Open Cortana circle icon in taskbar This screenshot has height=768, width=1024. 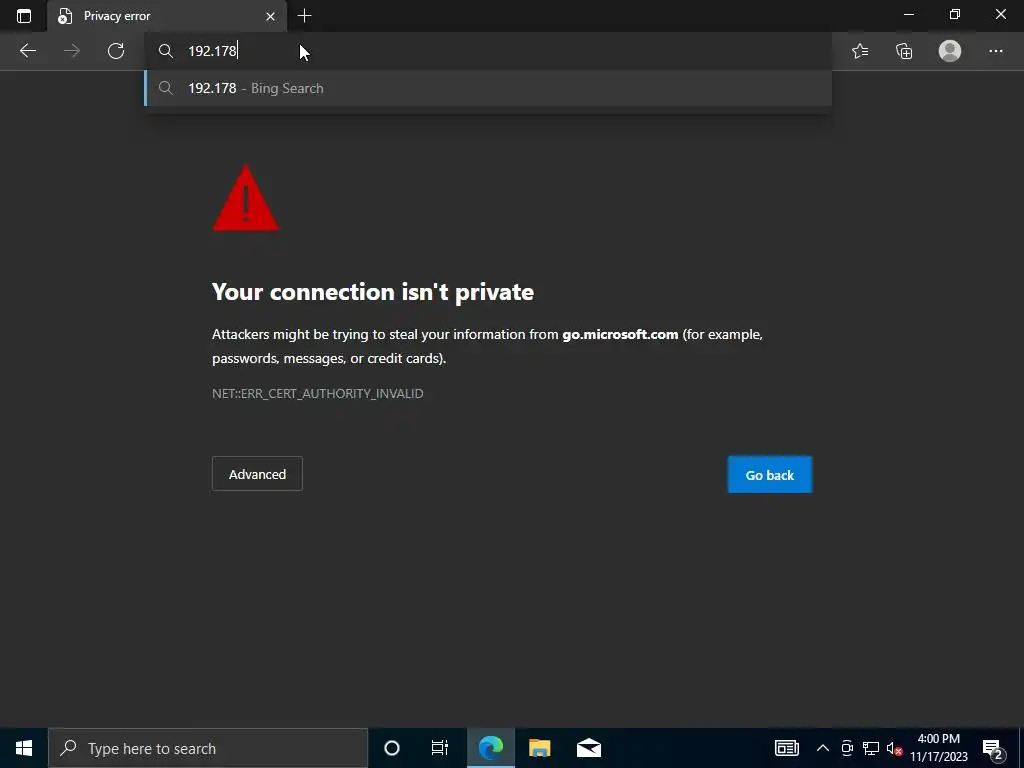coord(392,748)
